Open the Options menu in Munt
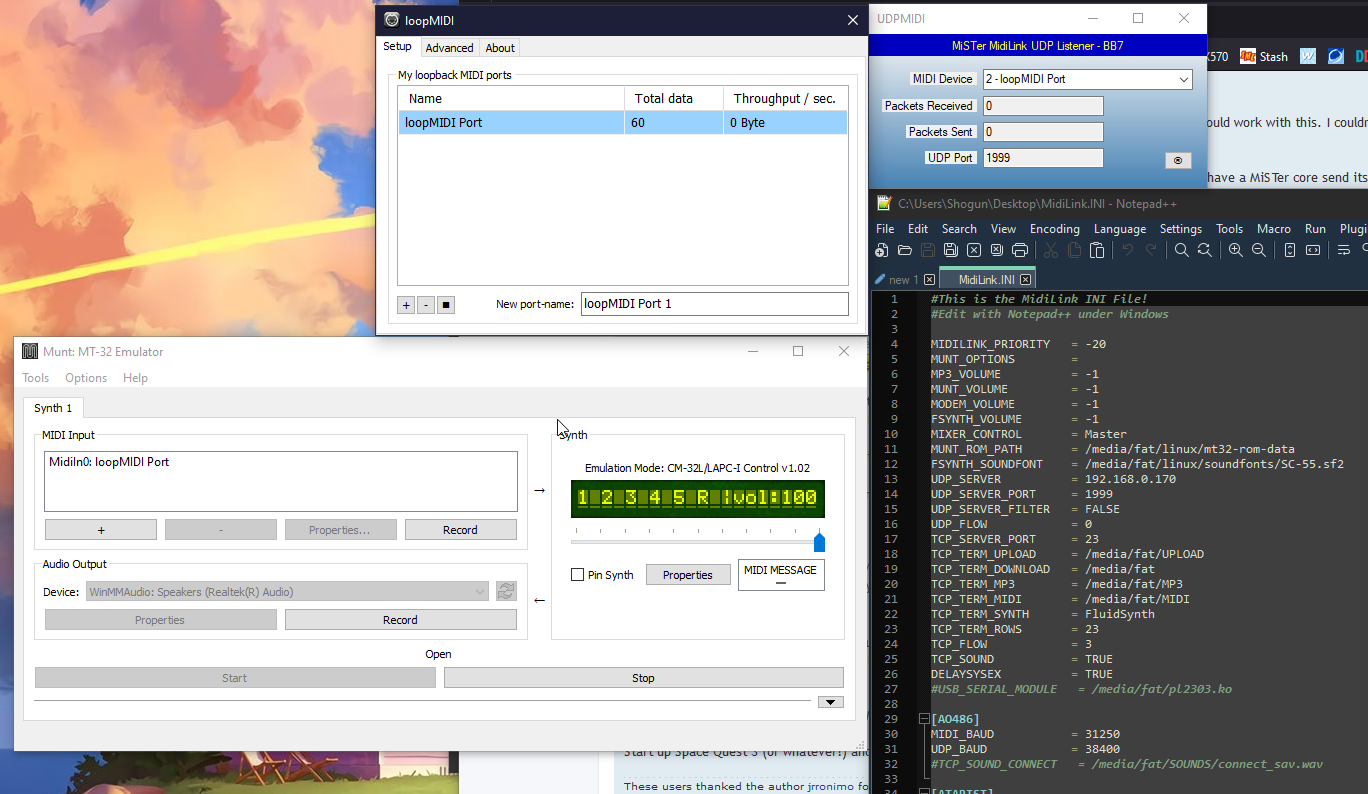Viewport: 1368px width, 794px height. point(86,378)
